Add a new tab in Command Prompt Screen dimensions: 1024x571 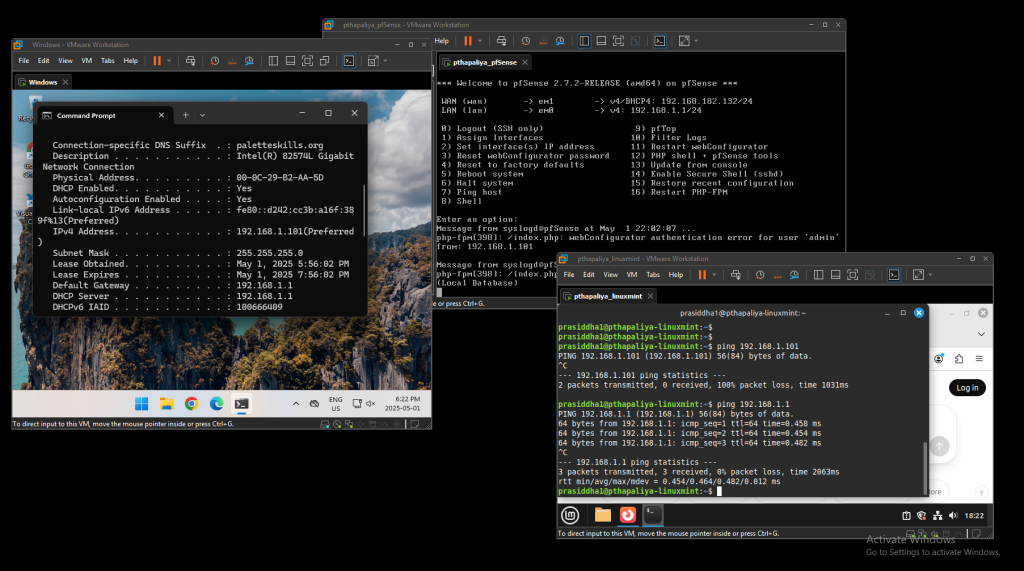185,115
